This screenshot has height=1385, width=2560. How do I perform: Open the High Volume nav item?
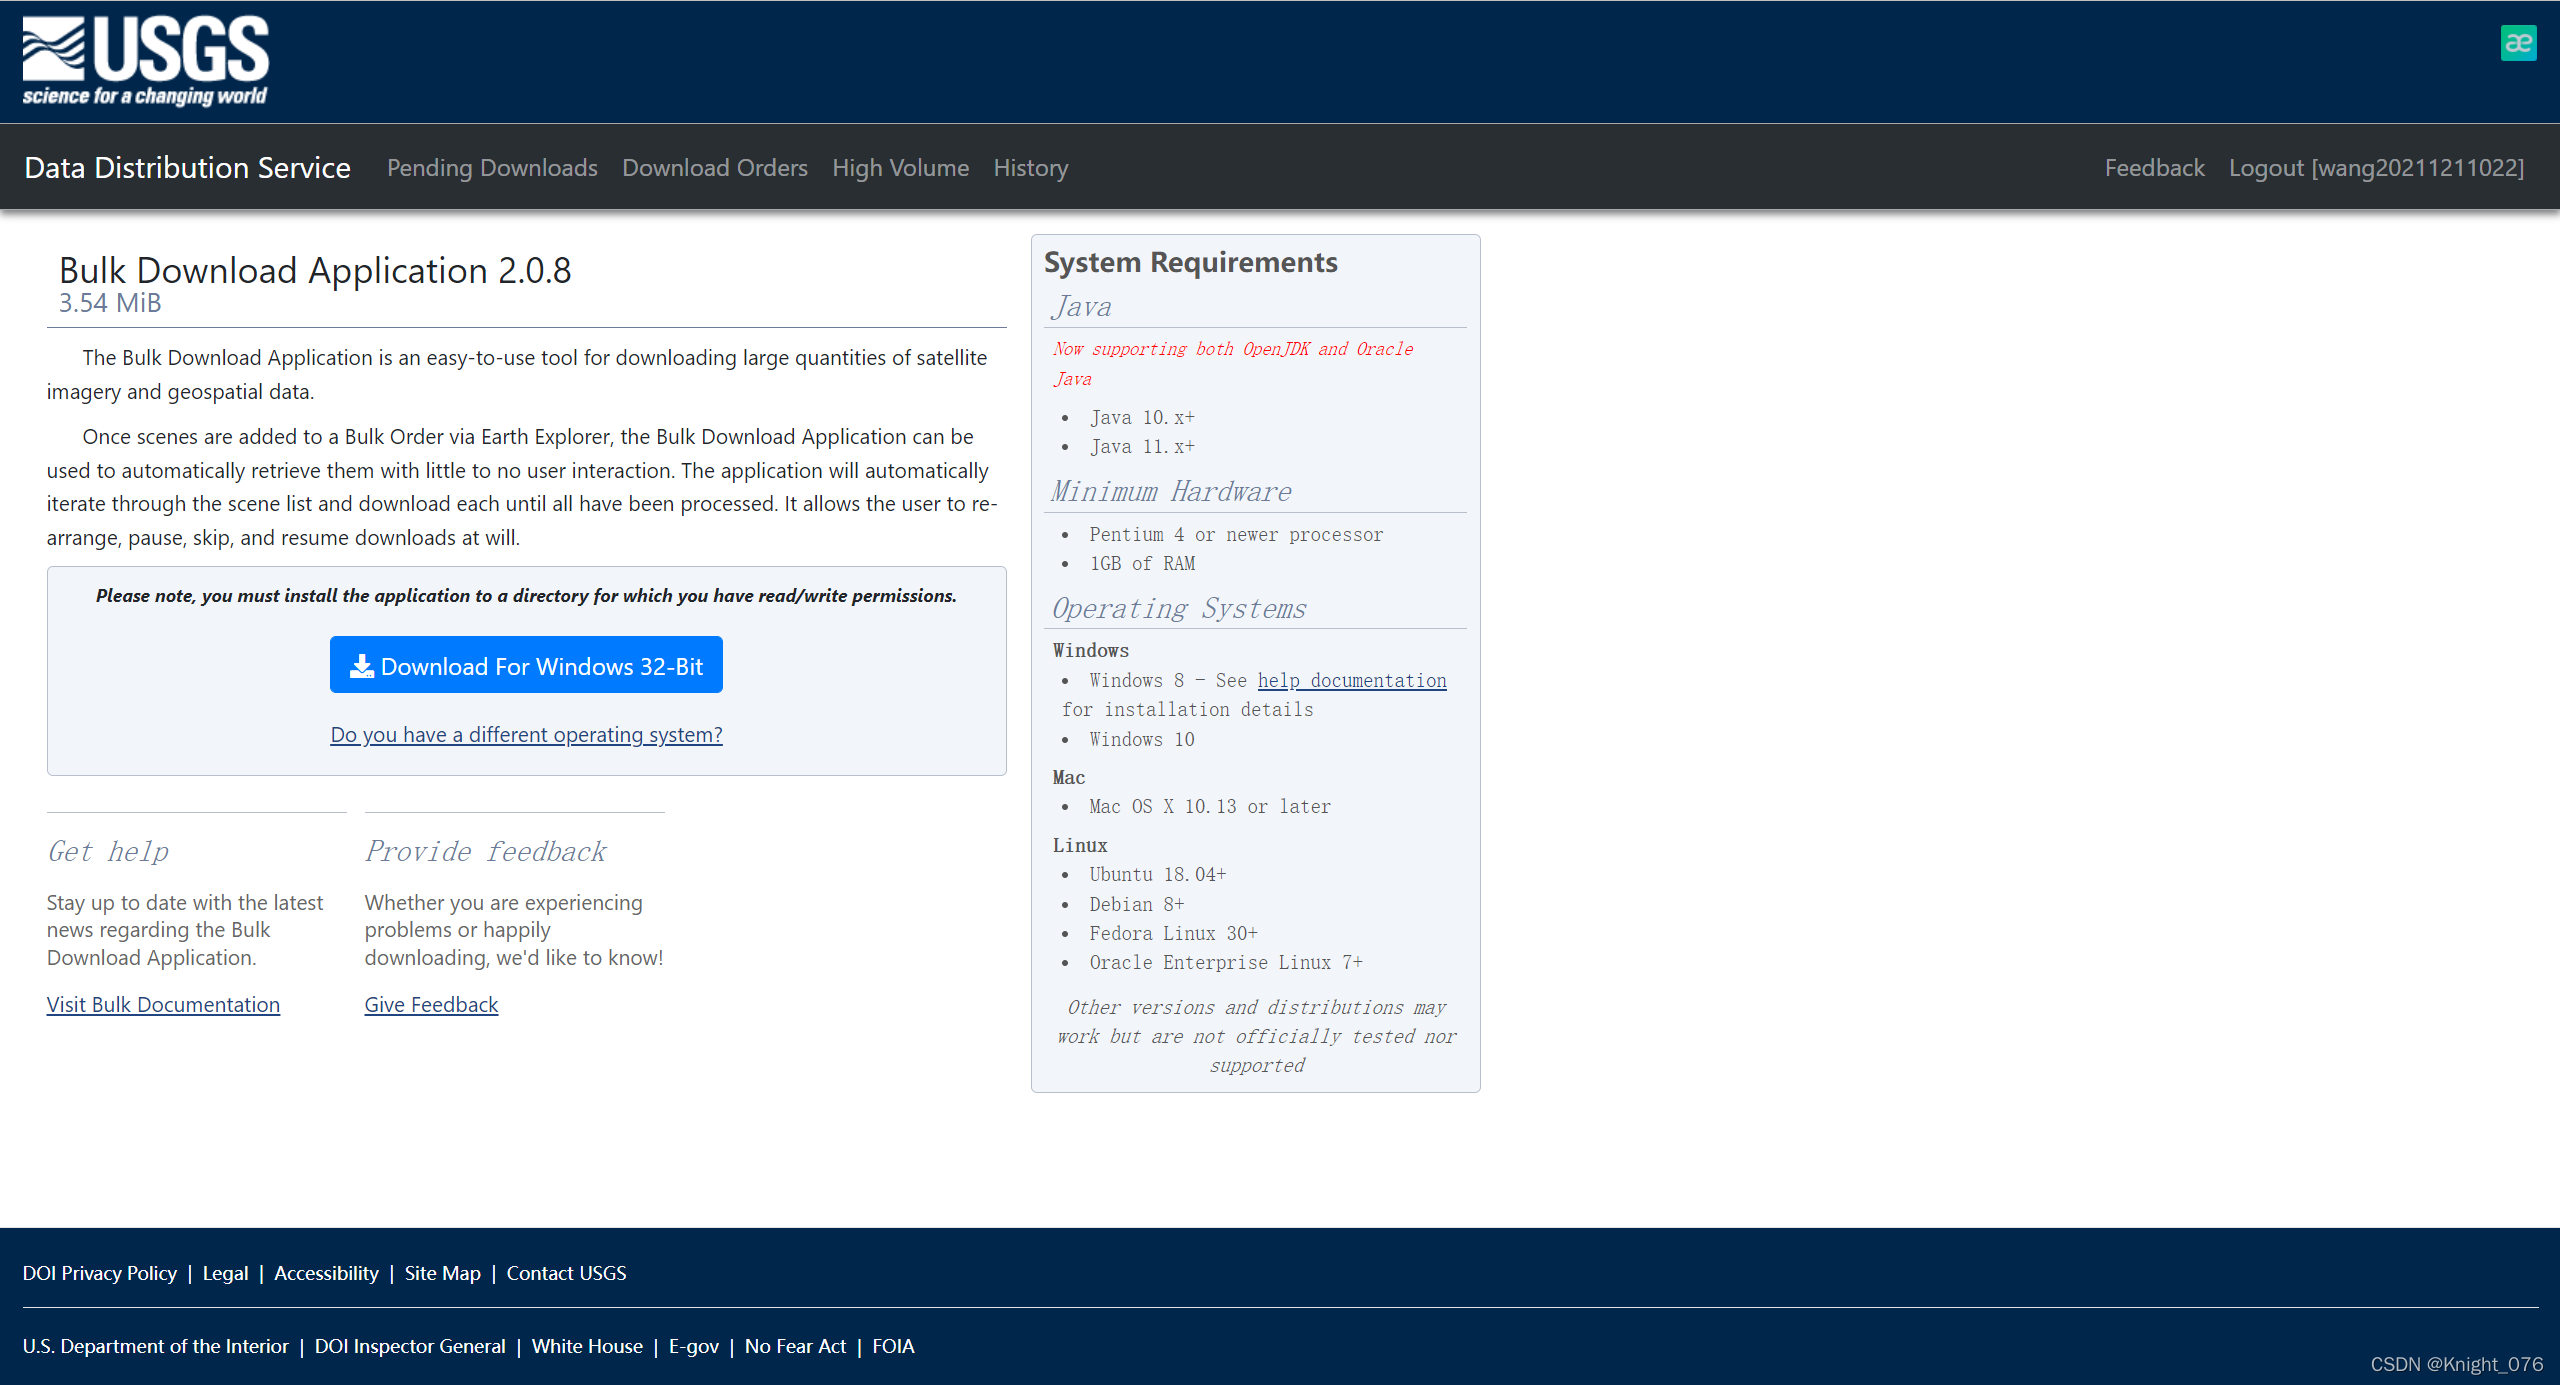tap(900, 168)
